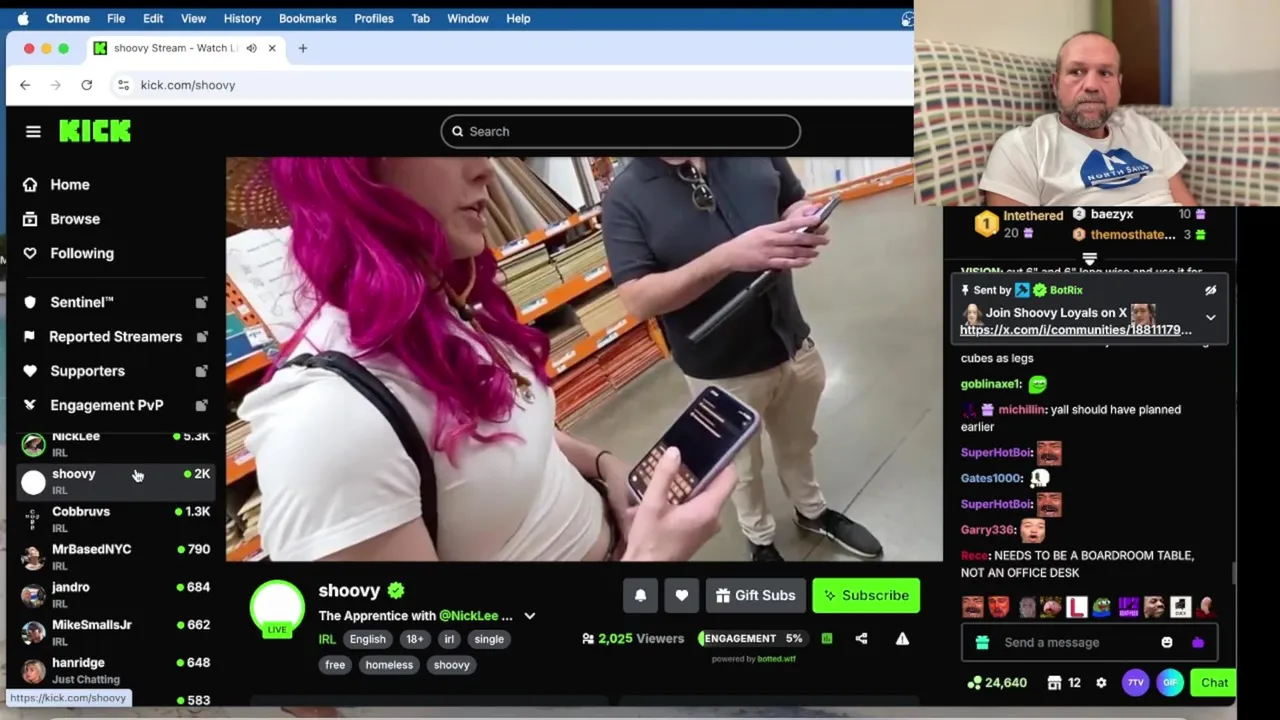Image resolution: width=1280 pixels, height=720 pixels.
Task: Open hanridge channel in sidebar
Action: point(116,670)
